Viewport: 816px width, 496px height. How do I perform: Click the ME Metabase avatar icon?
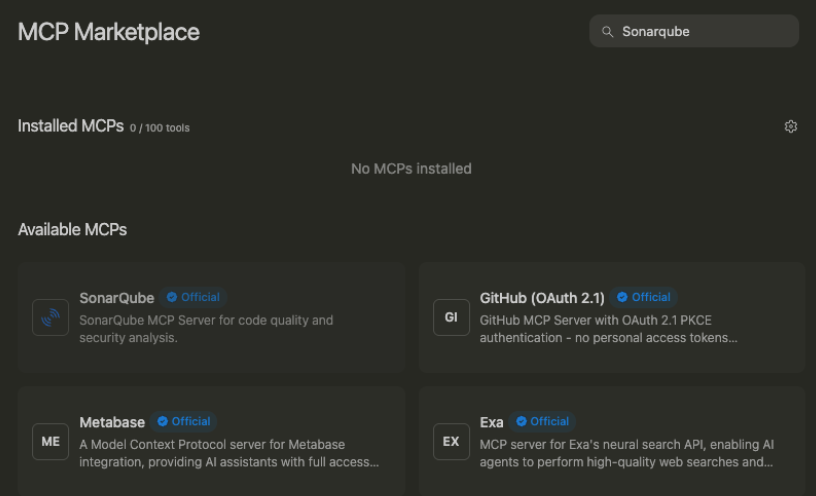tap(50, 441)
